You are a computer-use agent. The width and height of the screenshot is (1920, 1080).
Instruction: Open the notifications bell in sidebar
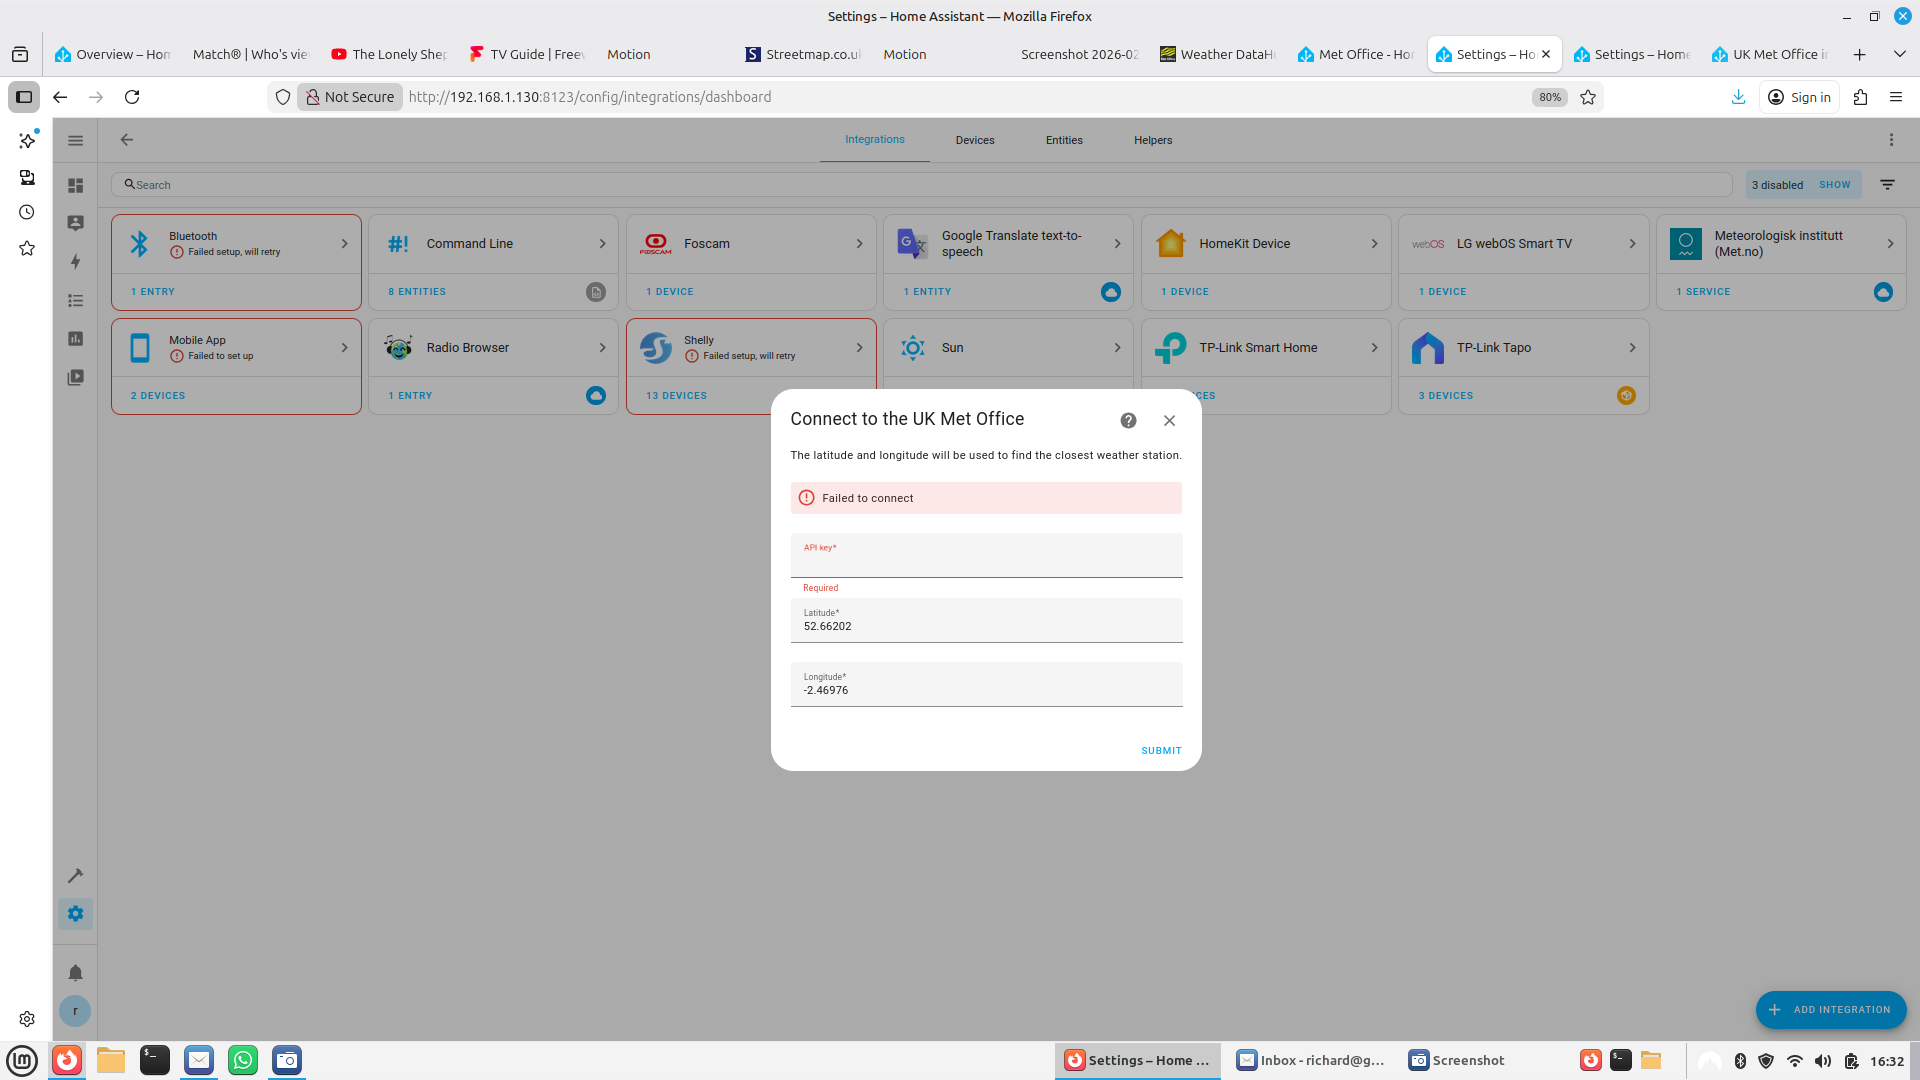click(75, 973)
